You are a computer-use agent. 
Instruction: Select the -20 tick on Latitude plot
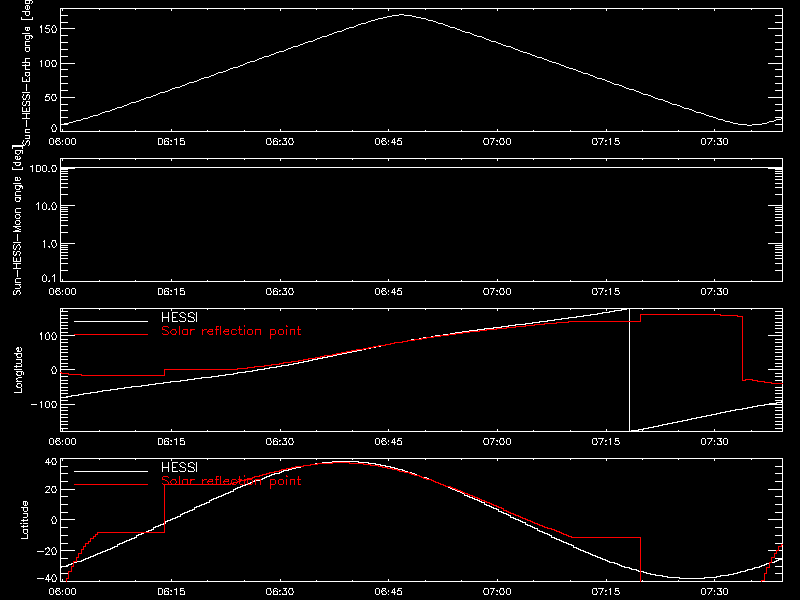pos(47,551)
